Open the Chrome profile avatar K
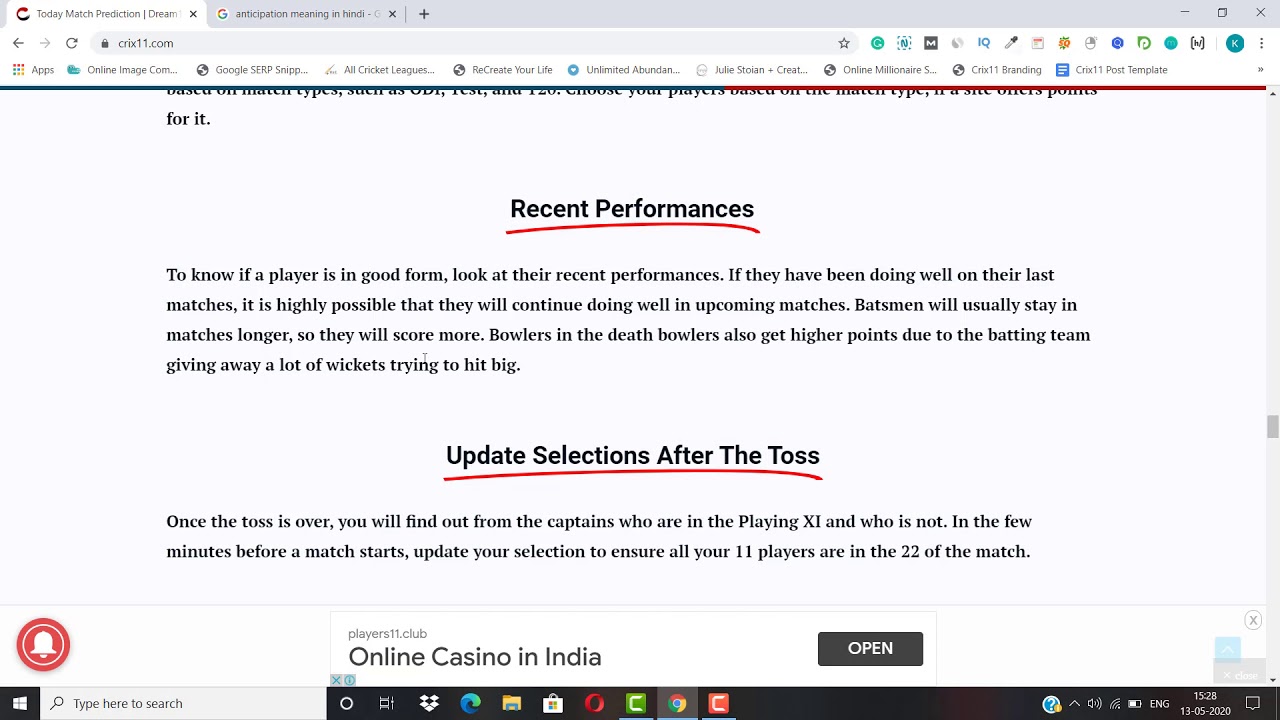This screenshot has width=1280, height=720. pyautogui.click(x=1235, y=43)
